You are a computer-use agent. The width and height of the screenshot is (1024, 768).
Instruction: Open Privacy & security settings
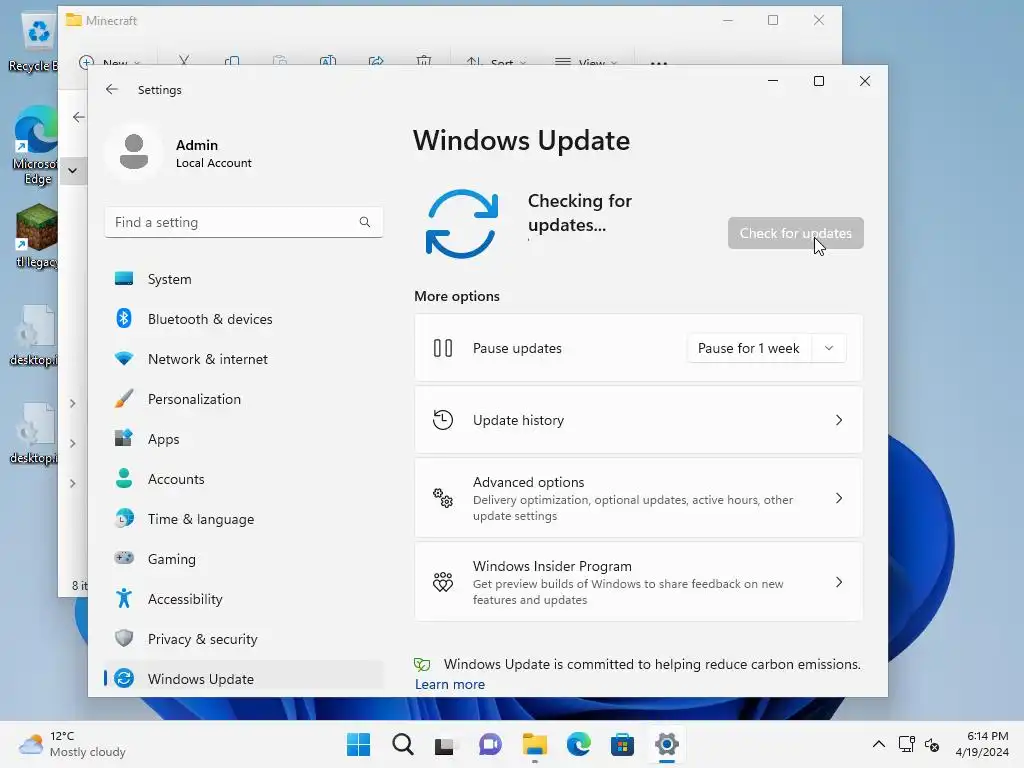point(243,639)
